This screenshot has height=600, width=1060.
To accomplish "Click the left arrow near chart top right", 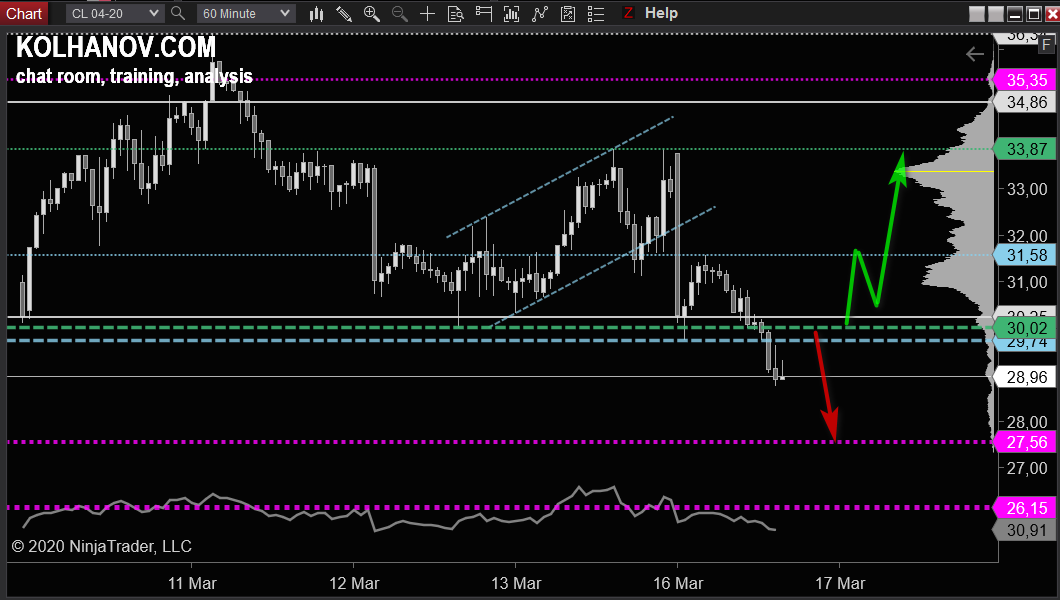I will pyautogui.click(x=975, y=54).
